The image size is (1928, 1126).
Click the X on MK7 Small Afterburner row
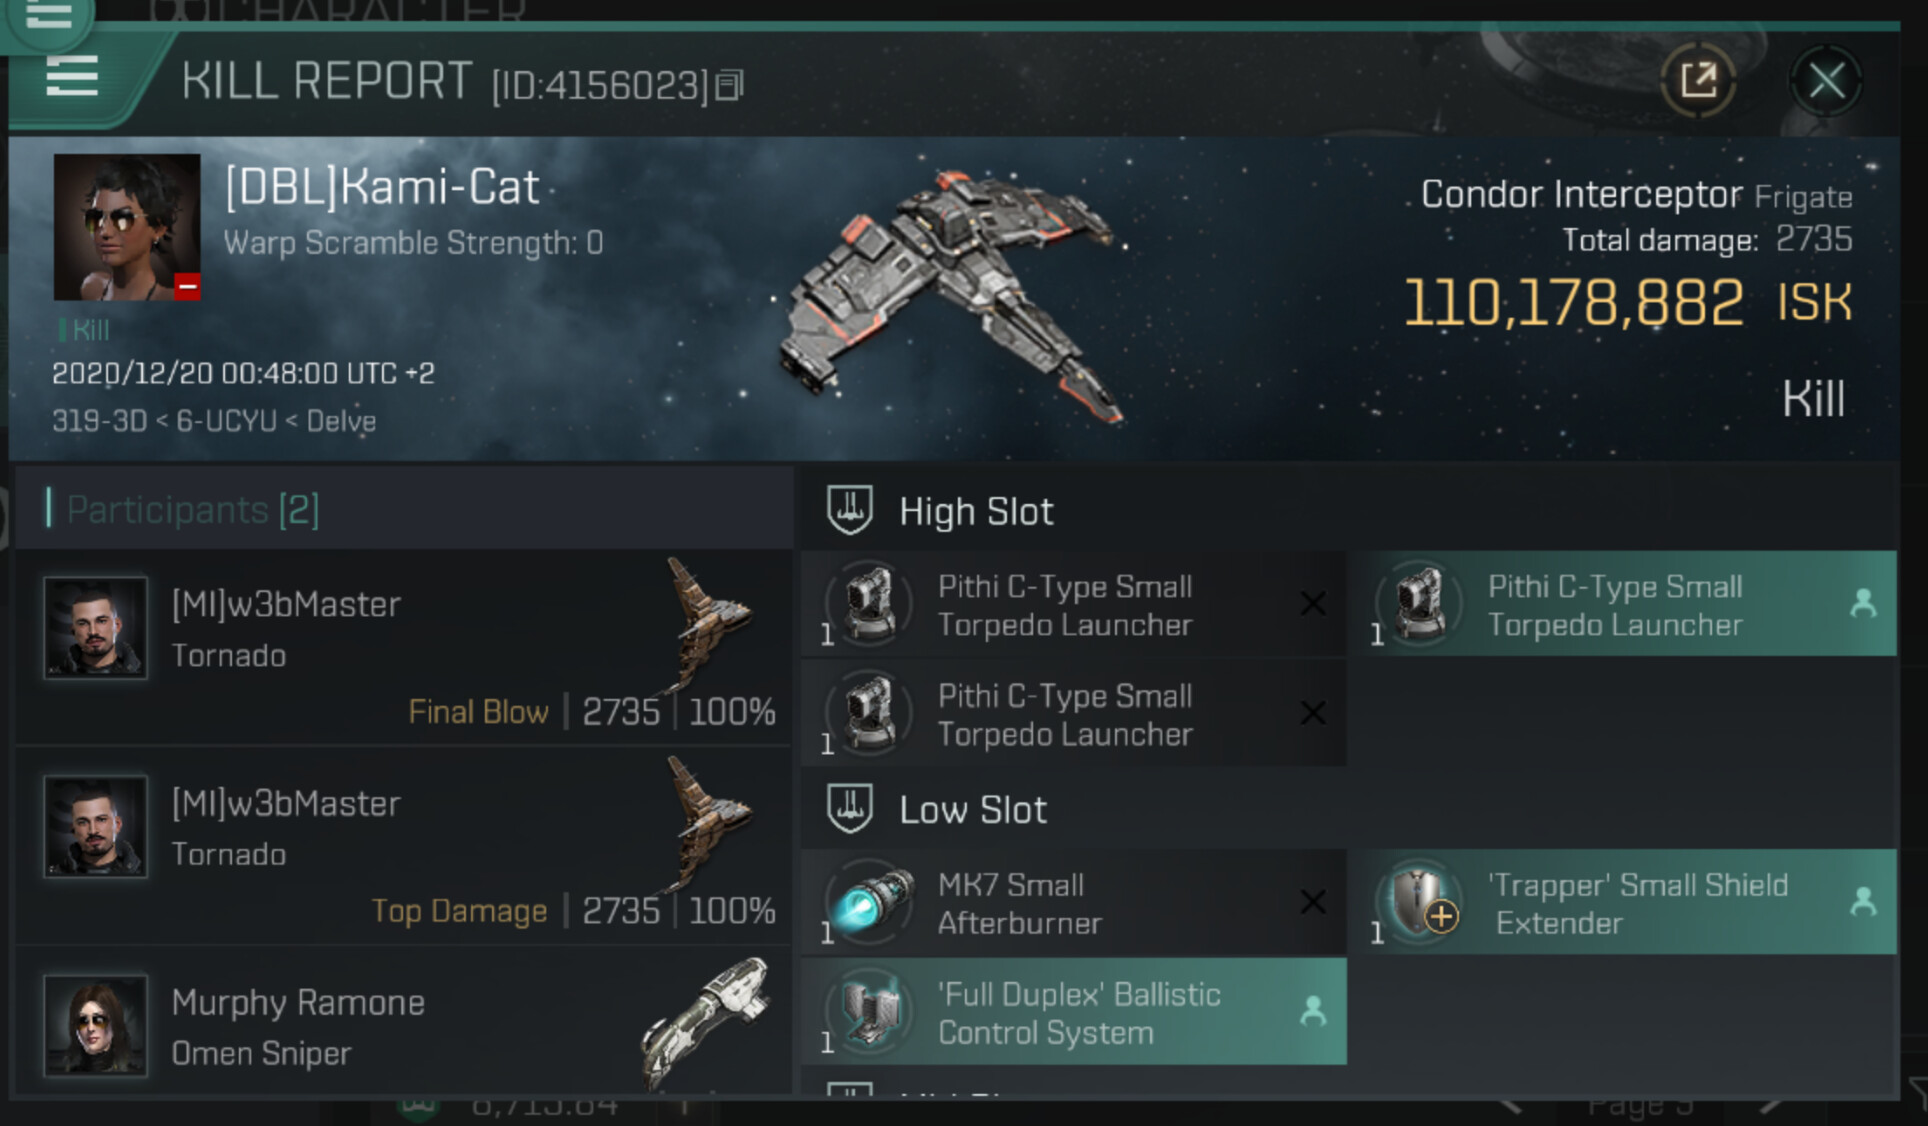(1313, 902)
